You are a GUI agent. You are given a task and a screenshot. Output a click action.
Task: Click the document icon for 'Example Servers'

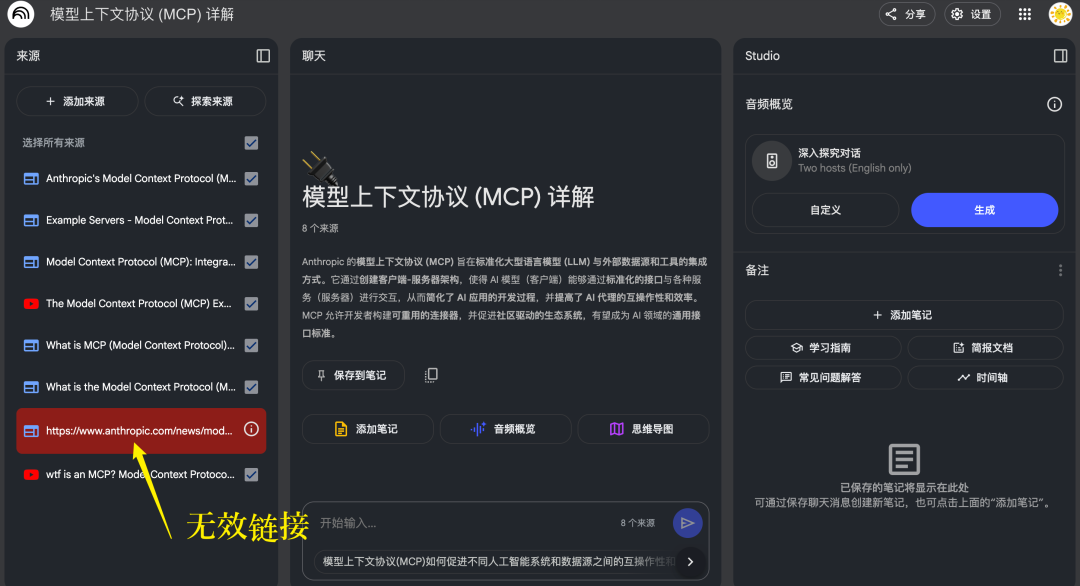[31, 220]
